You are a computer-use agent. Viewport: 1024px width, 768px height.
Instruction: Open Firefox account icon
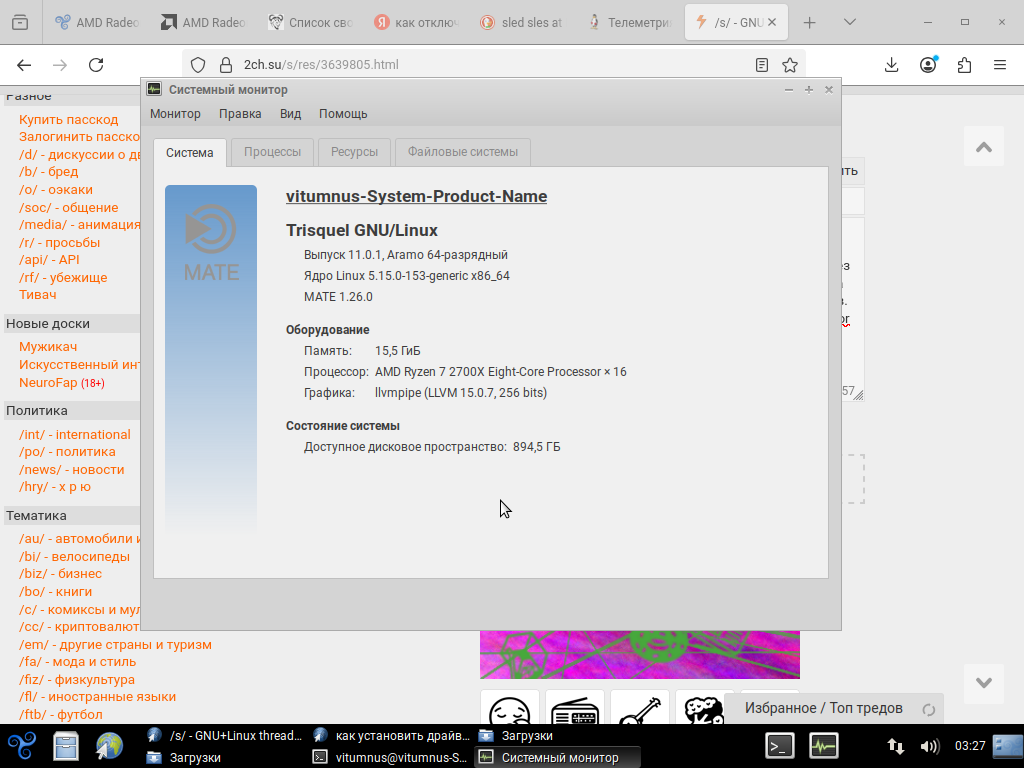point(928,65)
